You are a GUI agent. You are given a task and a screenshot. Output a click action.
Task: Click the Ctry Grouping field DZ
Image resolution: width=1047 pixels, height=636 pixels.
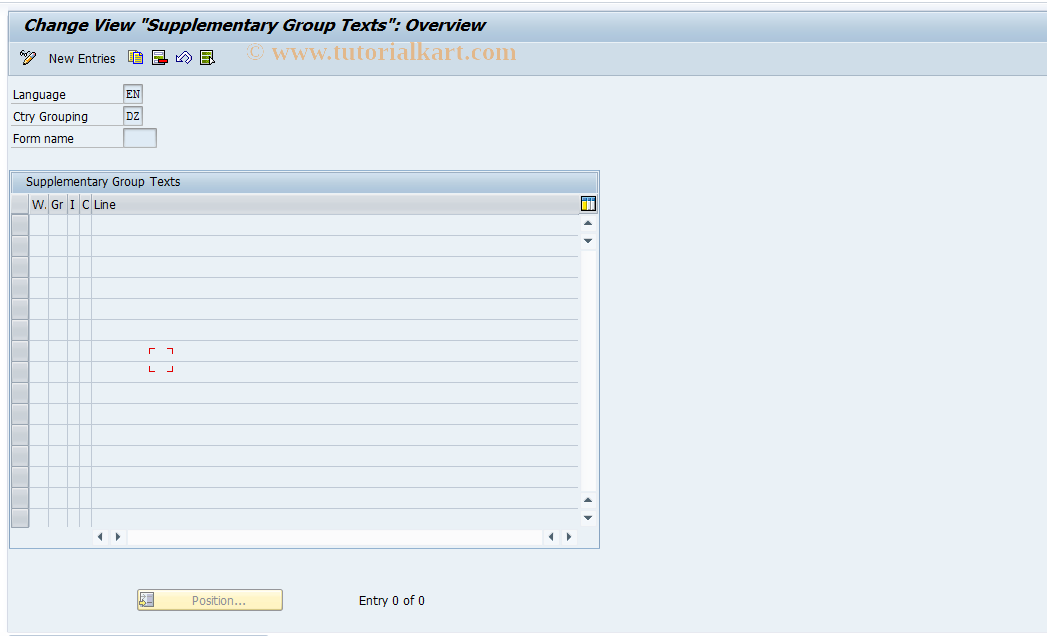click(133, 116)
